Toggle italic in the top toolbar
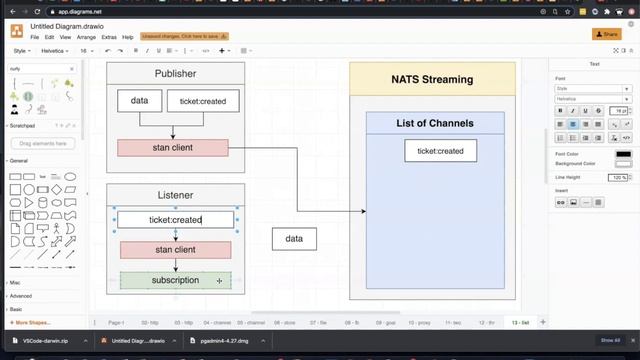640x360 pixels. [147, 51]
